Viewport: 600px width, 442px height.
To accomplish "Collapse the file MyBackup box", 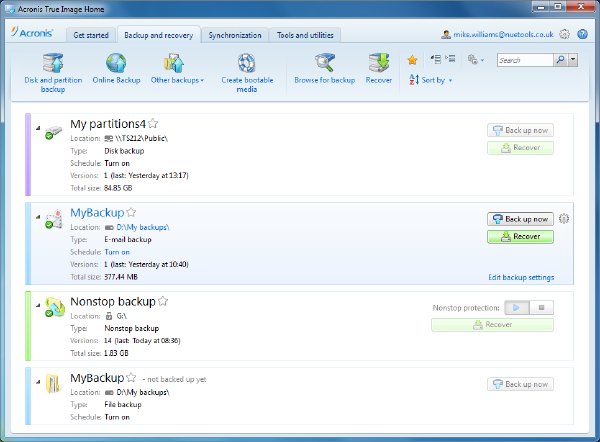I will 38,382.
